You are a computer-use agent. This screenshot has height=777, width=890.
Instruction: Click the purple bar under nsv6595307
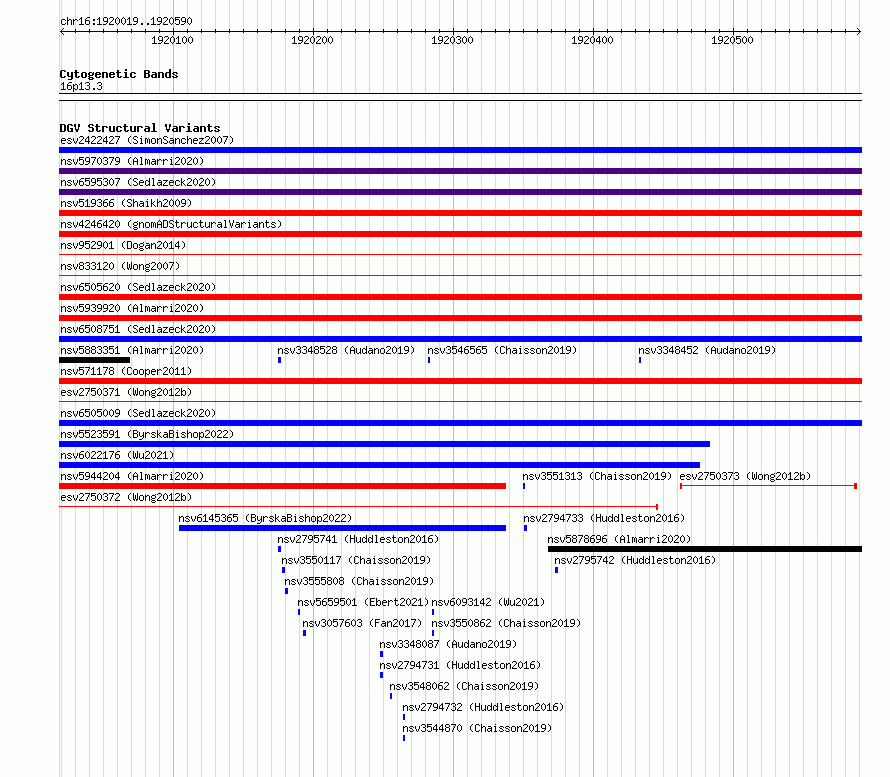[x=460, y=192]
